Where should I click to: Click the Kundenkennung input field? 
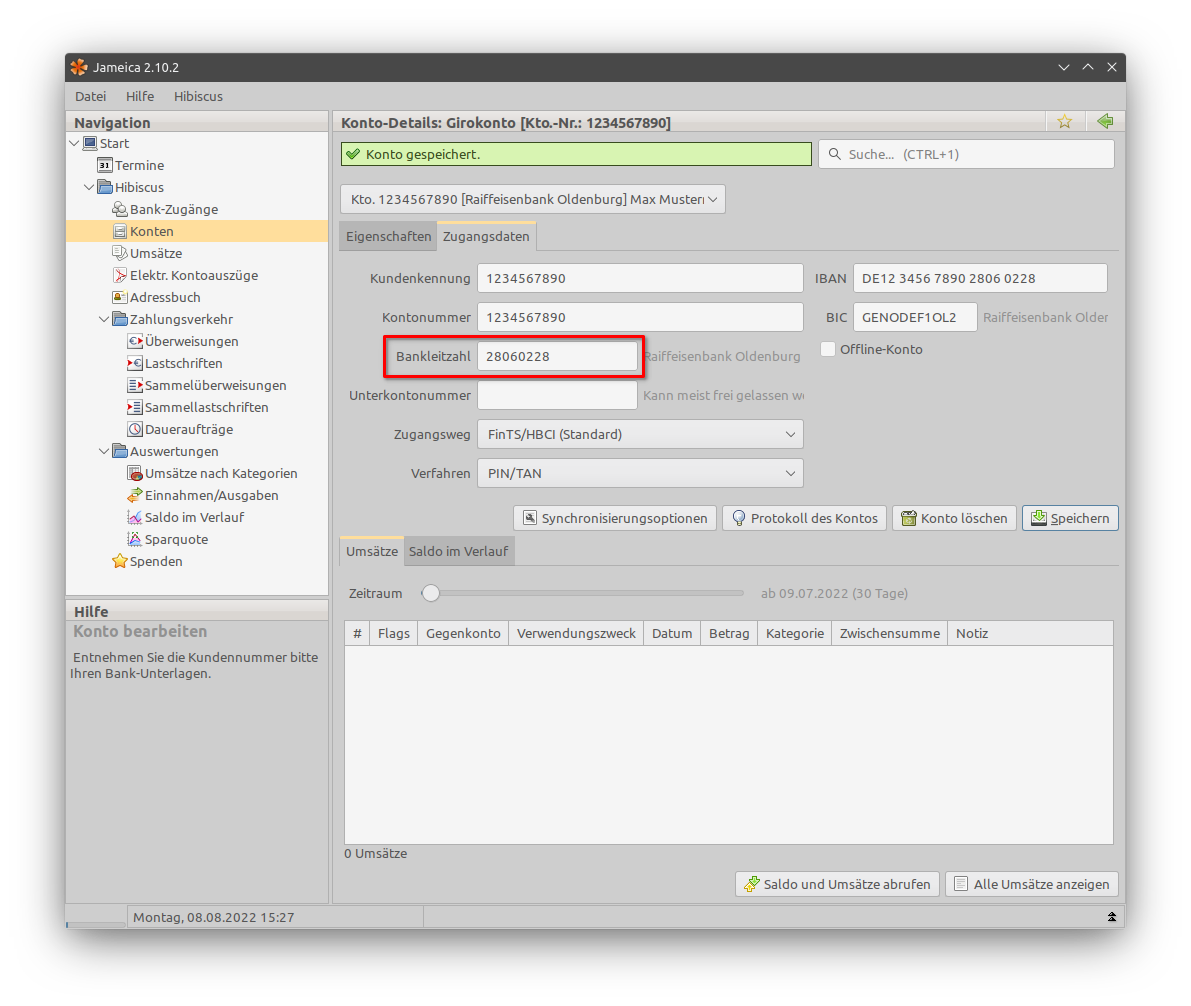640,278
